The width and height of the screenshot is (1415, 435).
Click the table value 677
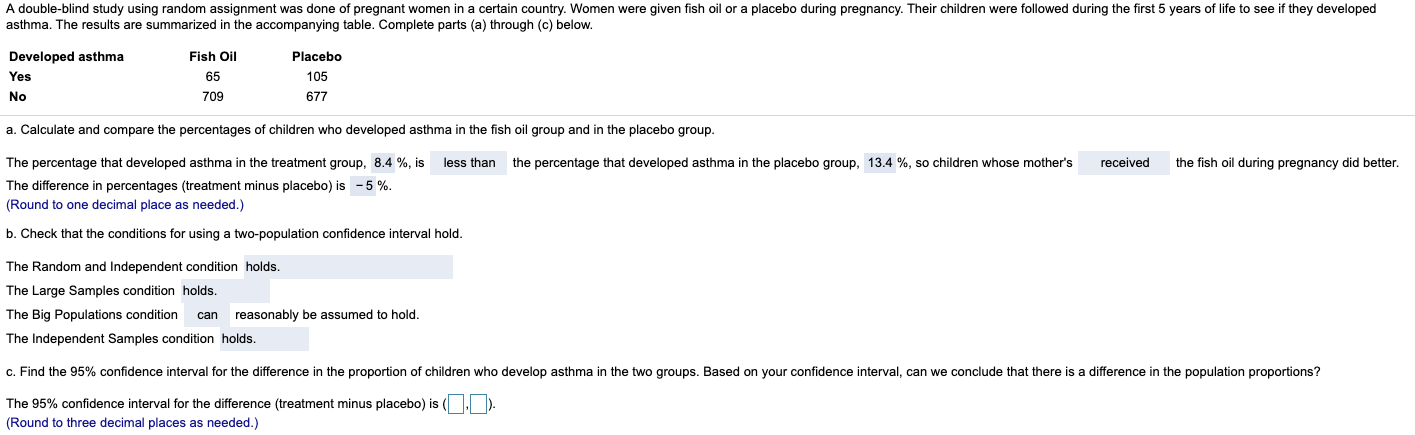click(317, 97)
